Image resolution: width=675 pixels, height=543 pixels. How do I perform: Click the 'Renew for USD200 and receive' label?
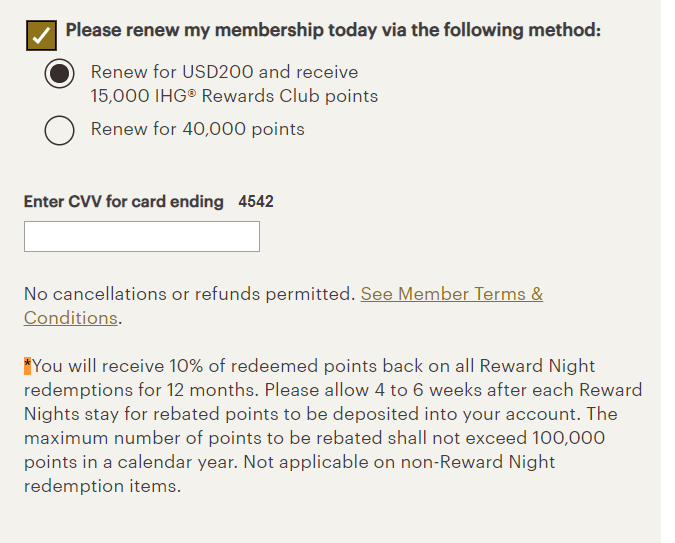tap(224, 72)
